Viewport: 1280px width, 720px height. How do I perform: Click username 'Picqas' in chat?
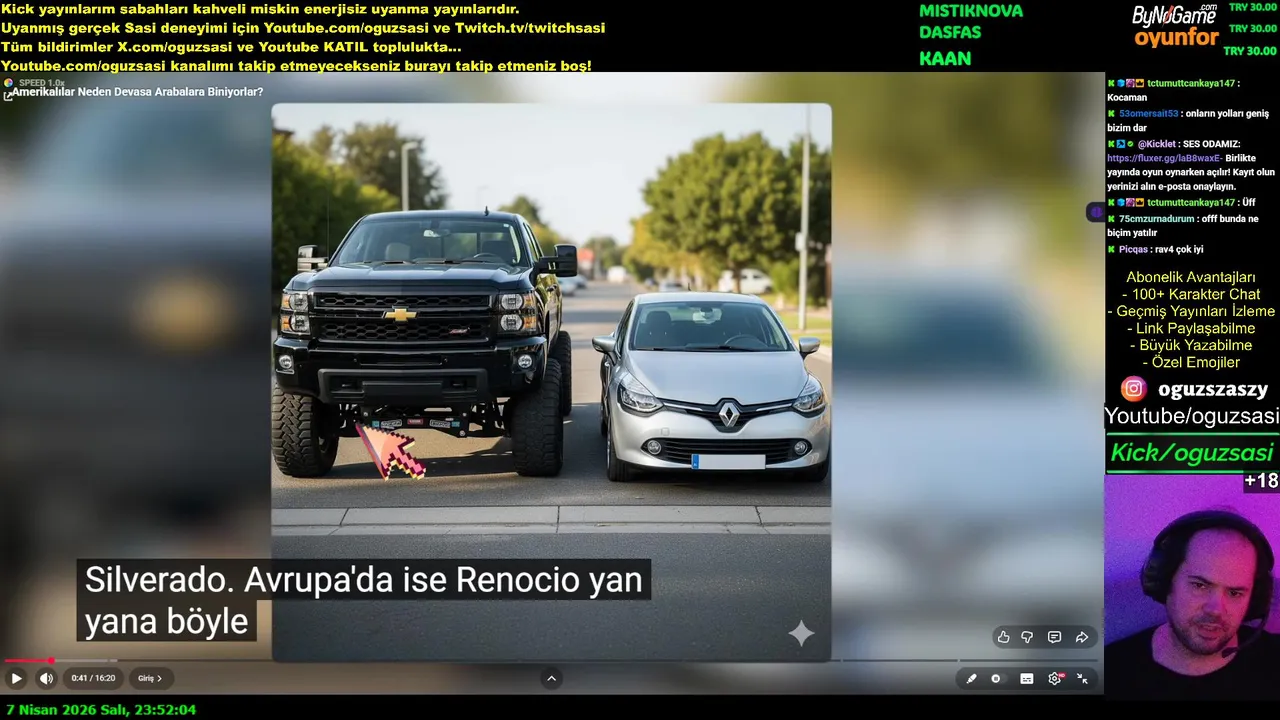(1133, 249)
